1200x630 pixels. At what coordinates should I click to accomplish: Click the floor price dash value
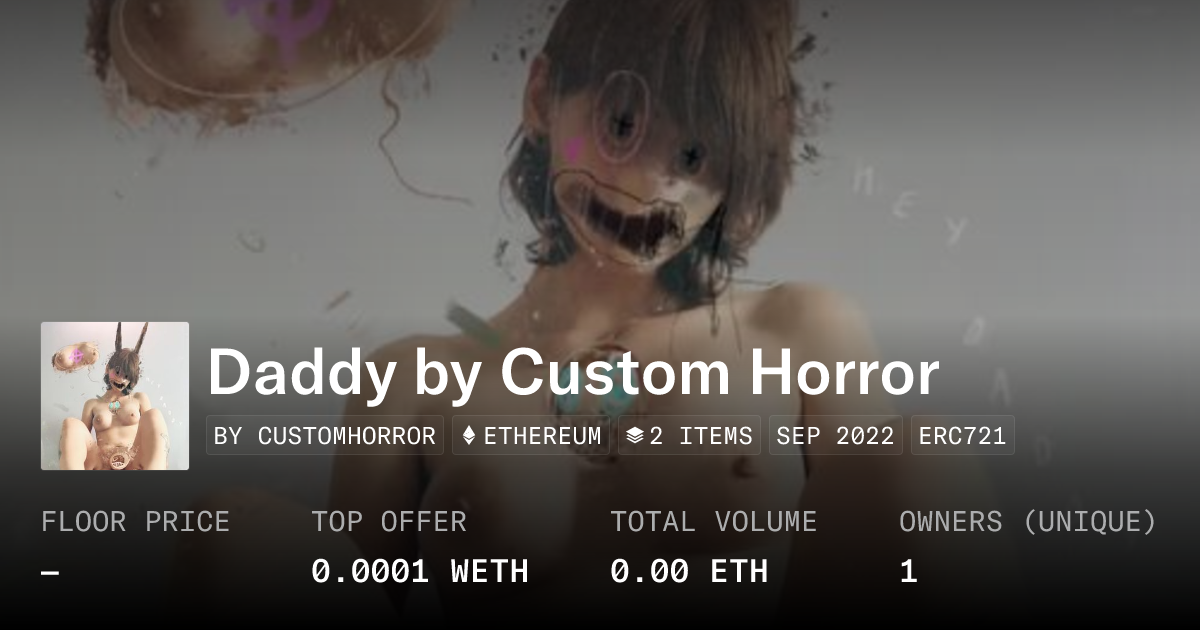[51, 572]
